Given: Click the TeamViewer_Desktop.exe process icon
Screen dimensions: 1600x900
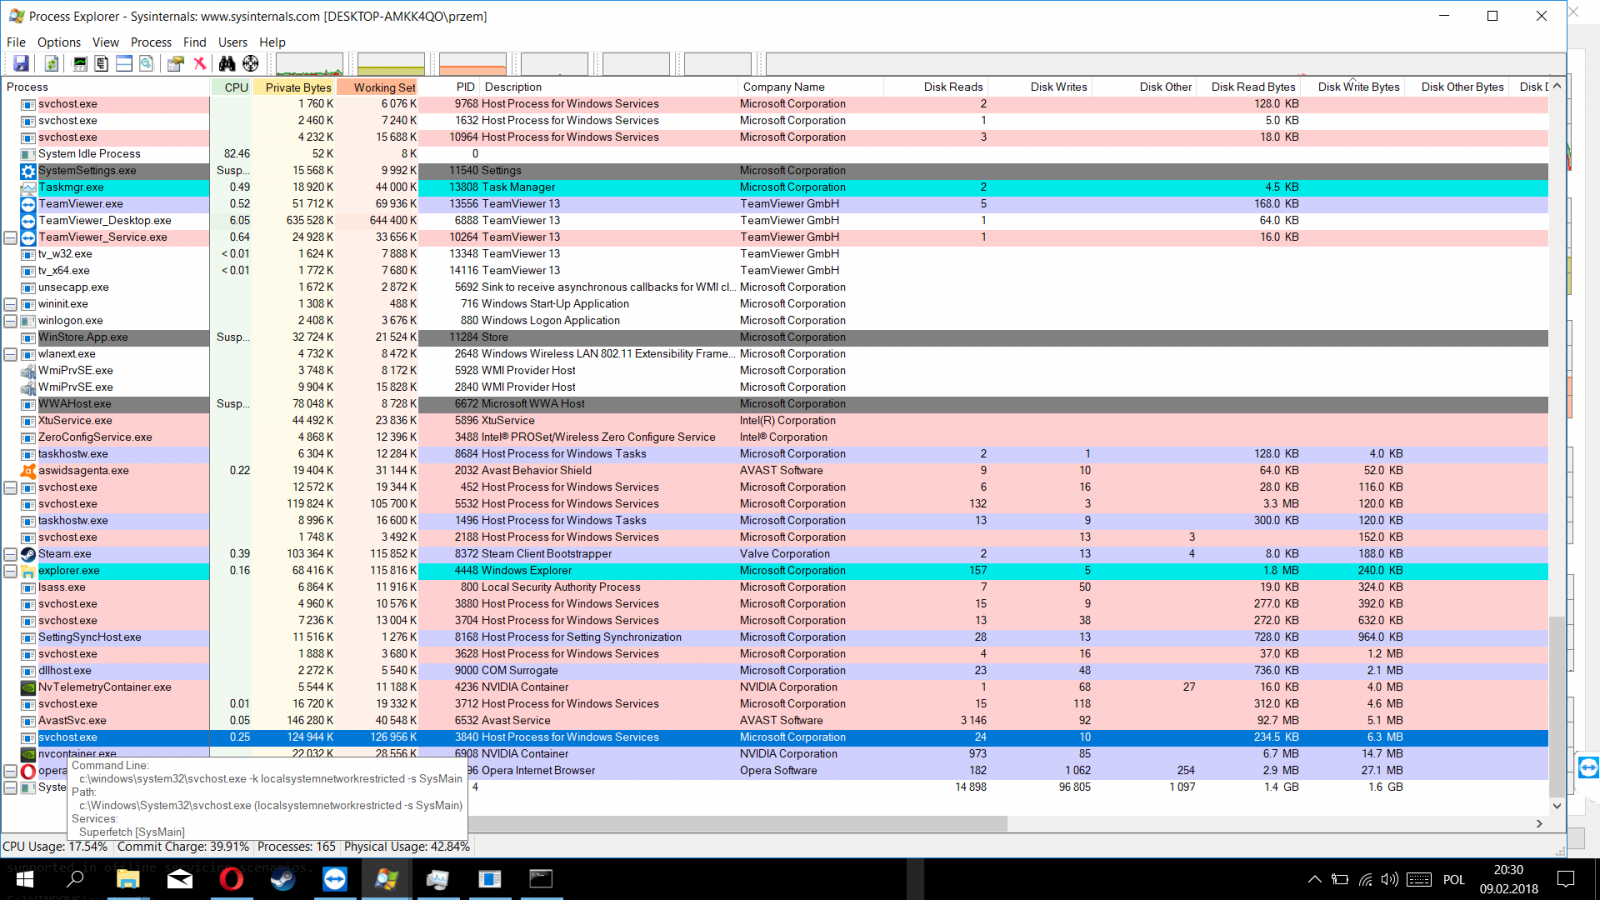Looking at the screenshot, I should [29, 221].
